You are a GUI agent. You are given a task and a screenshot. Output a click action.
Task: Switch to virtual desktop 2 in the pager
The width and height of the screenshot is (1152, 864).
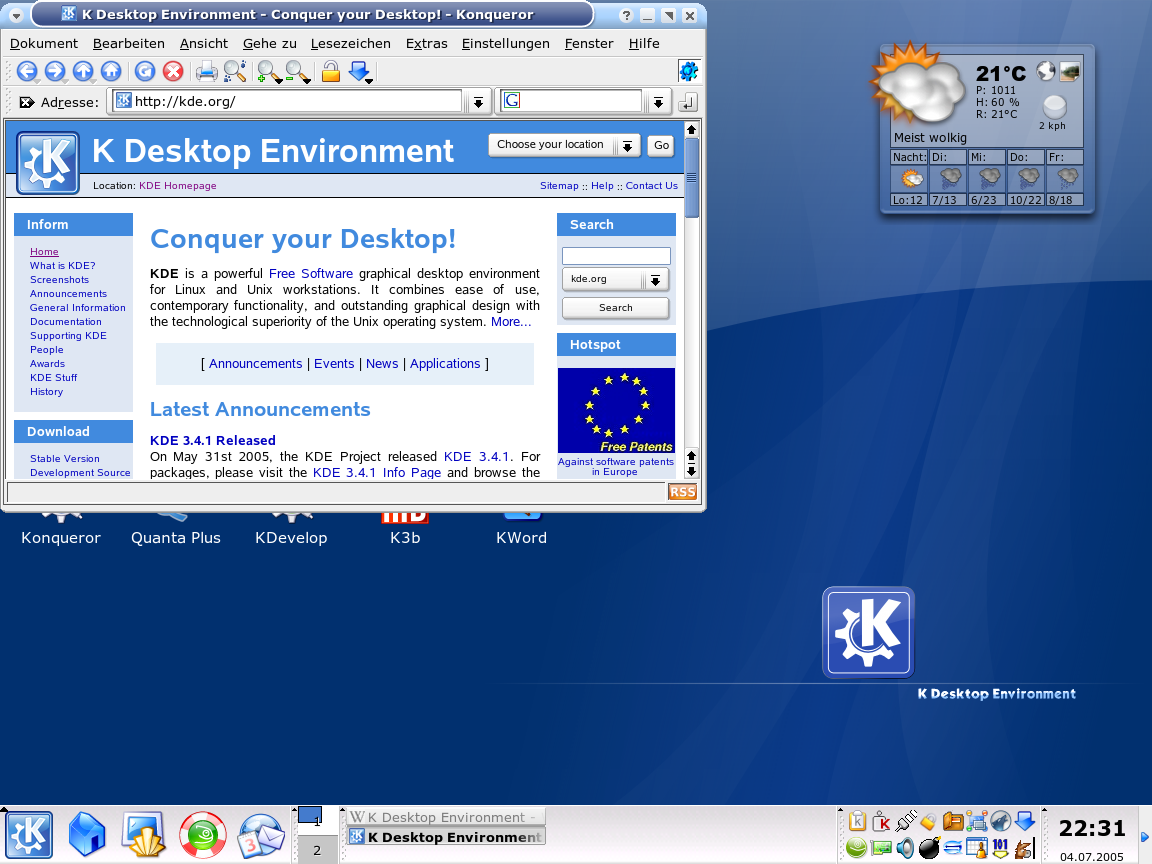click(317, 849)
